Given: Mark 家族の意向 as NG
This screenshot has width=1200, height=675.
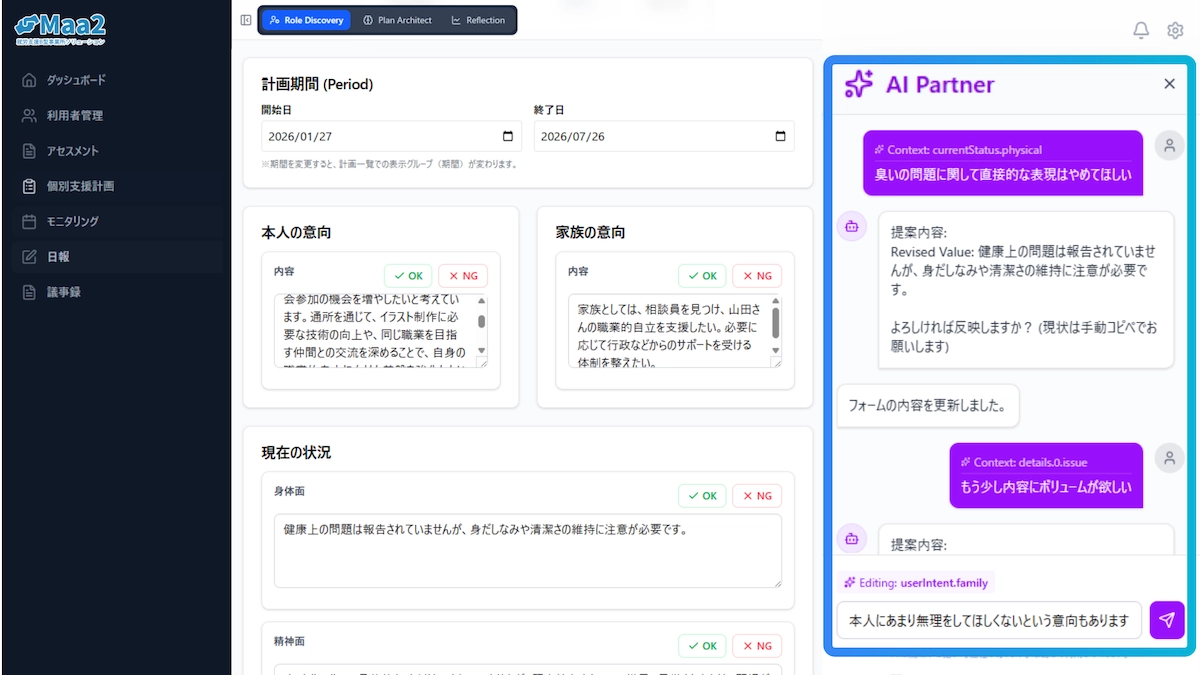Looking at the screenshot, I should pos(756,275).
